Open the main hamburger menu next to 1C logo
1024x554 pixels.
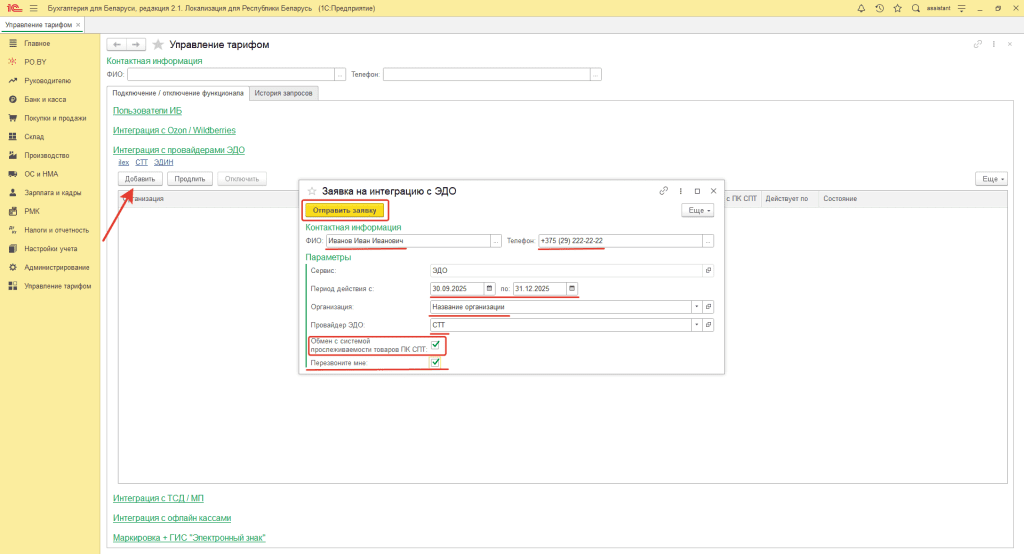tap(33, 8)
